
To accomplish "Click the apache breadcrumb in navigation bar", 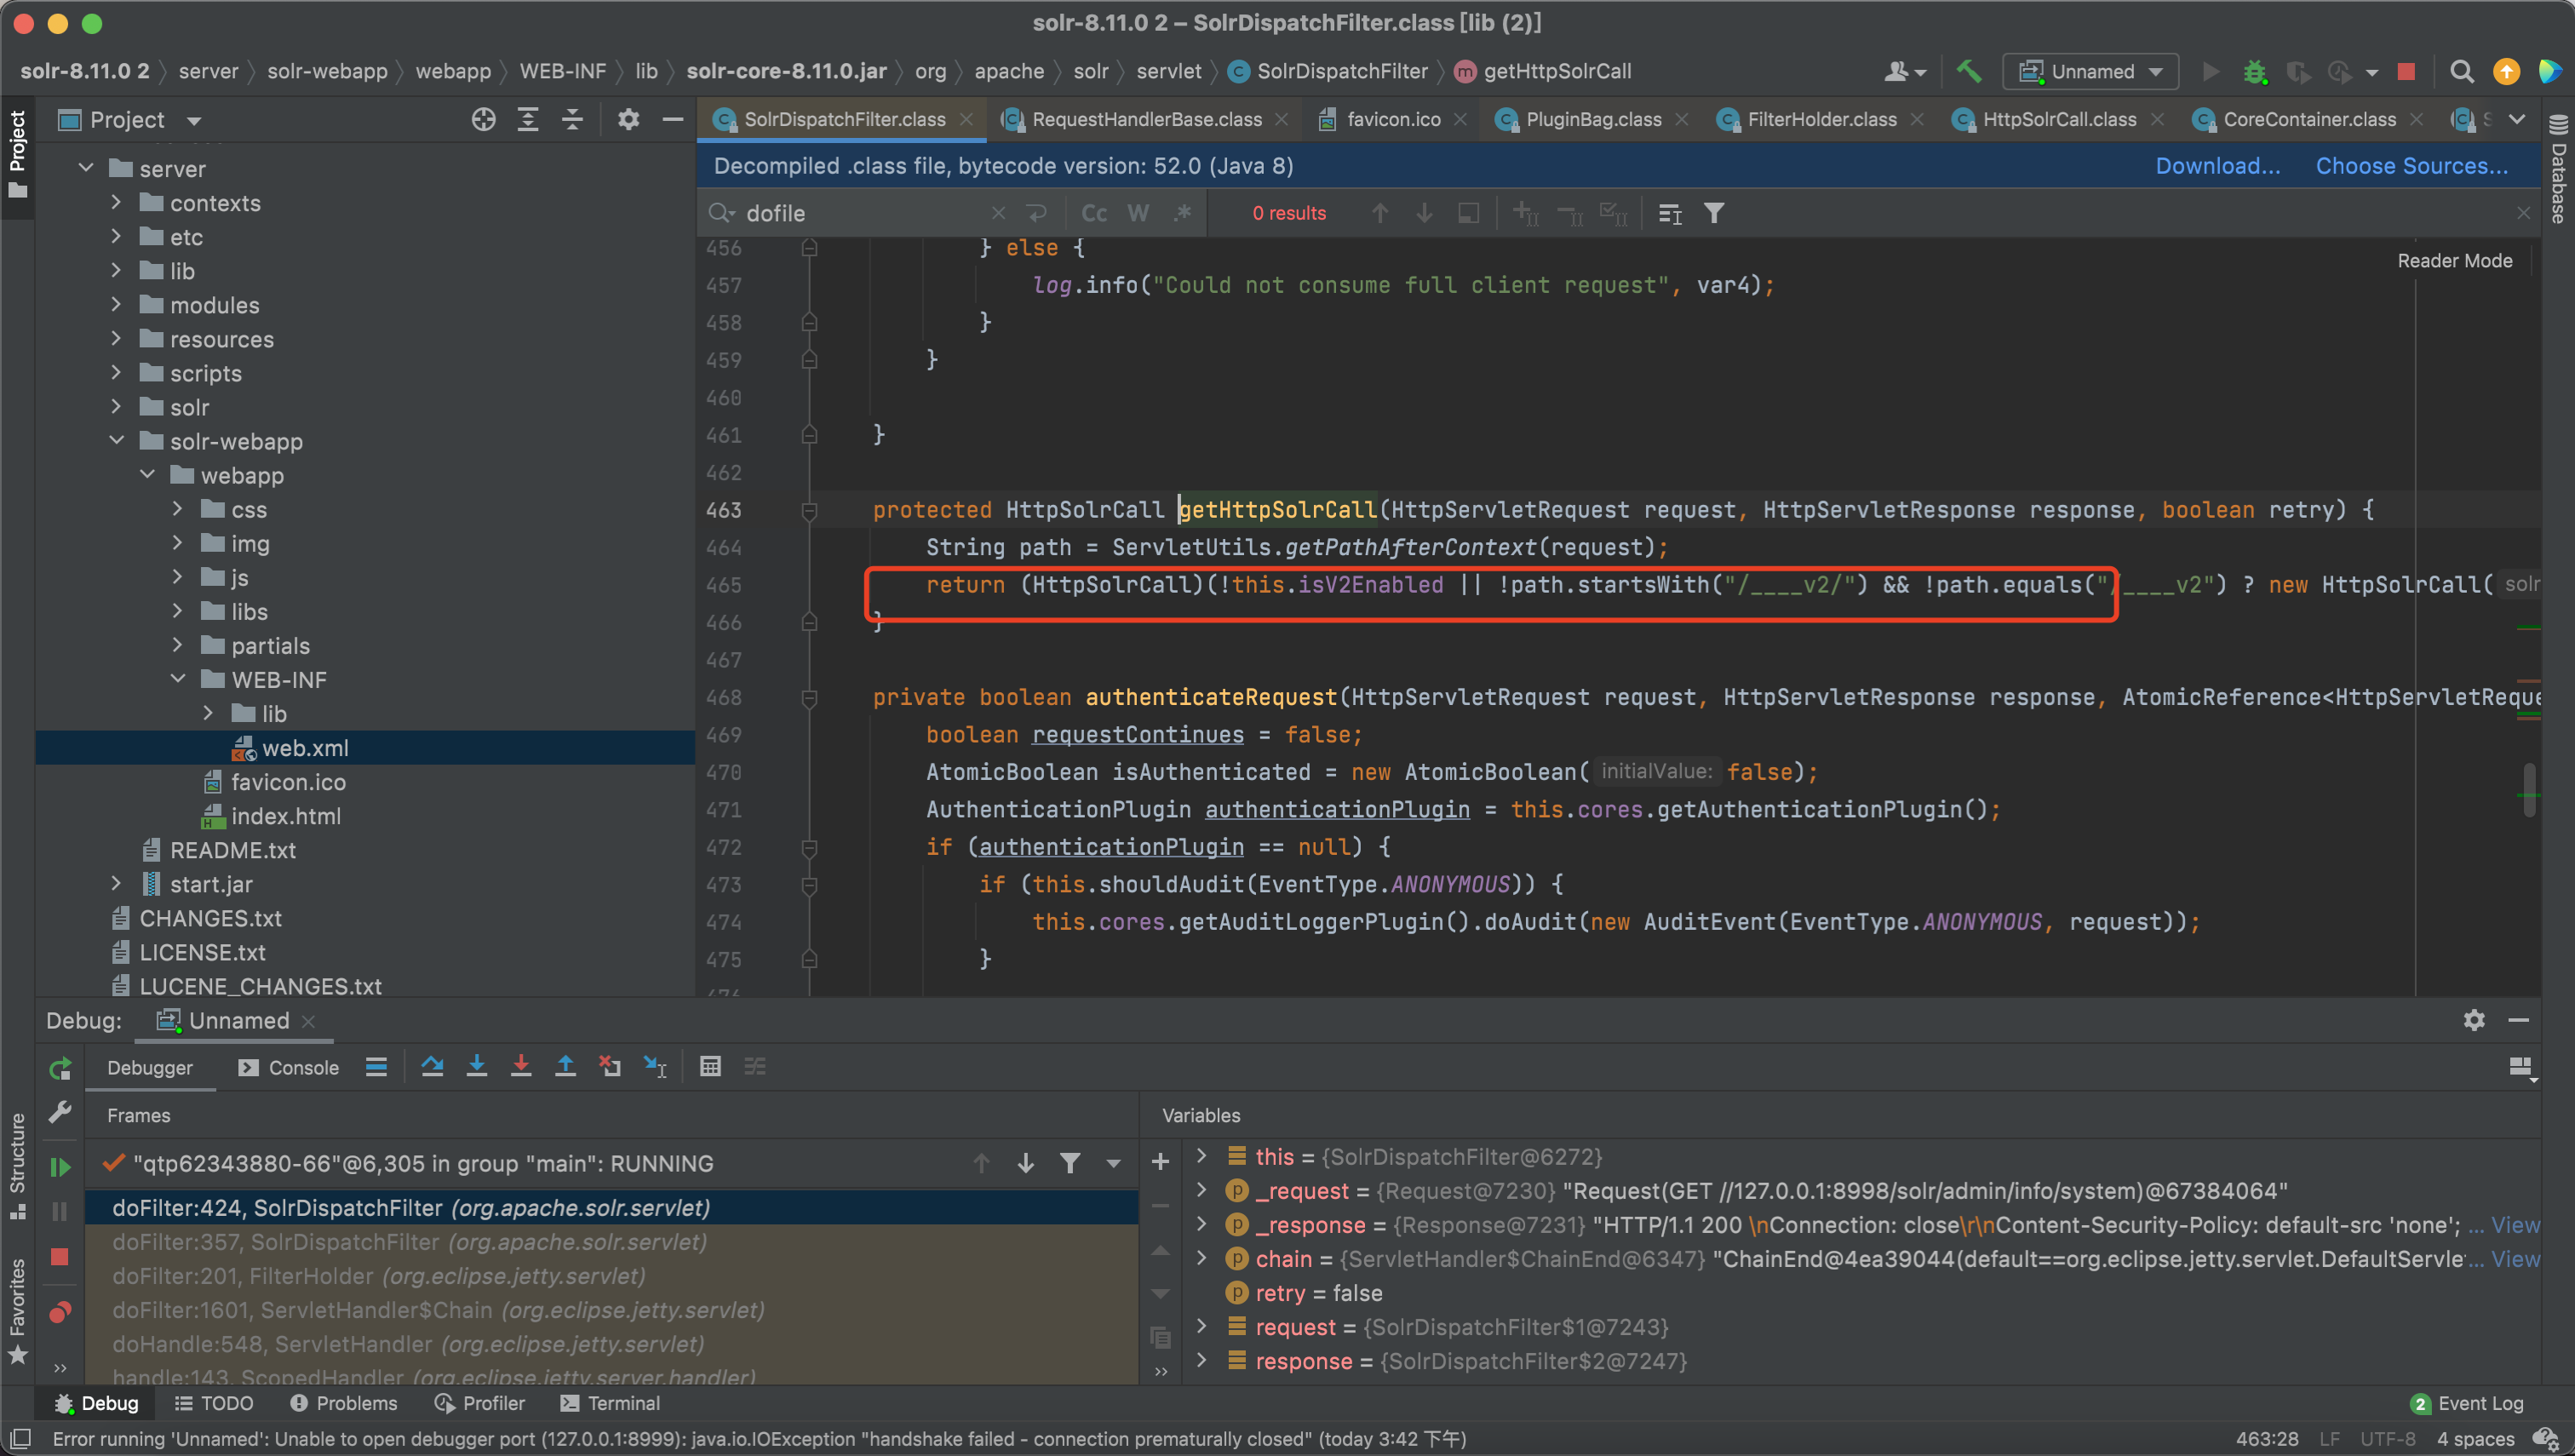I will pos(1009,71).
